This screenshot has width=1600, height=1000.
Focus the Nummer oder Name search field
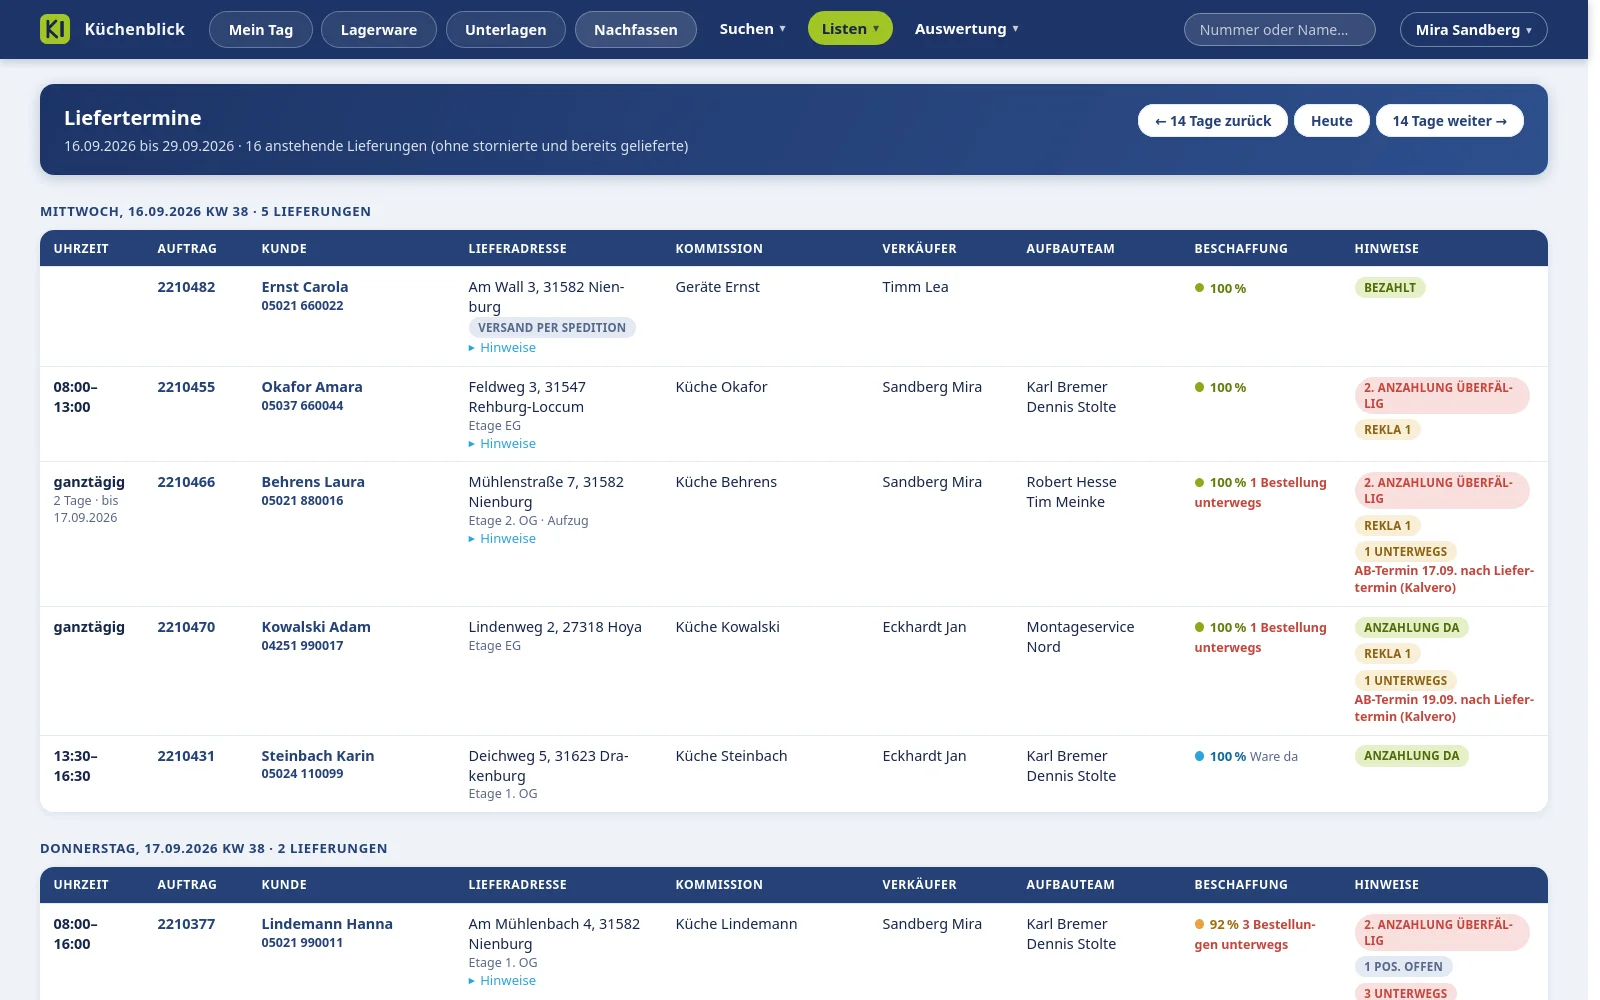(1280, 30)
